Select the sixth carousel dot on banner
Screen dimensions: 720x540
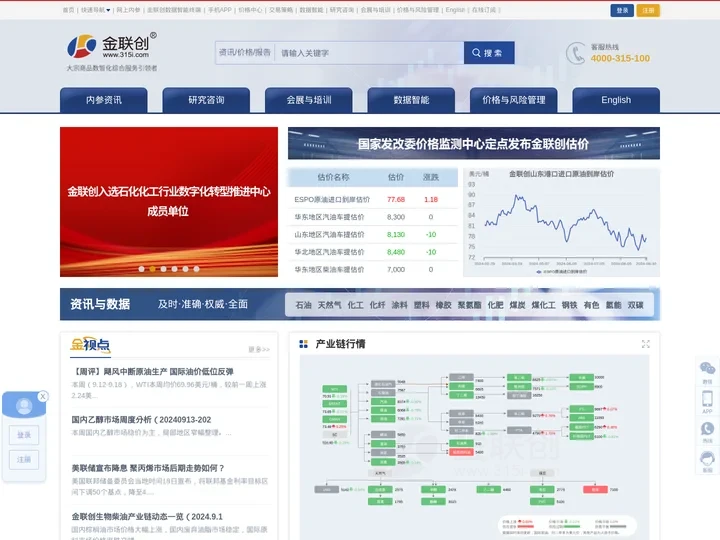pyautogui.click(x=197, y=269)
